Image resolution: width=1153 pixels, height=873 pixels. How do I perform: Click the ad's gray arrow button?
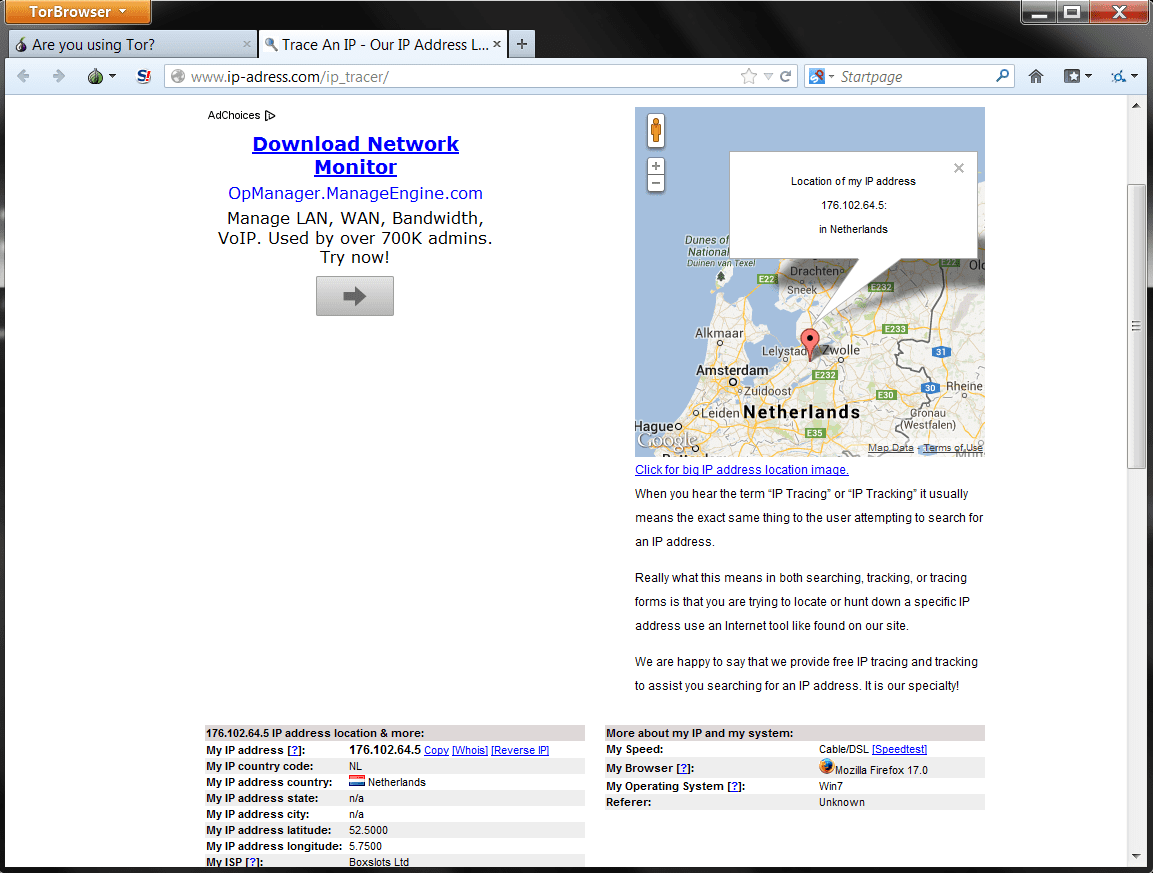click(x=354, y=296)
